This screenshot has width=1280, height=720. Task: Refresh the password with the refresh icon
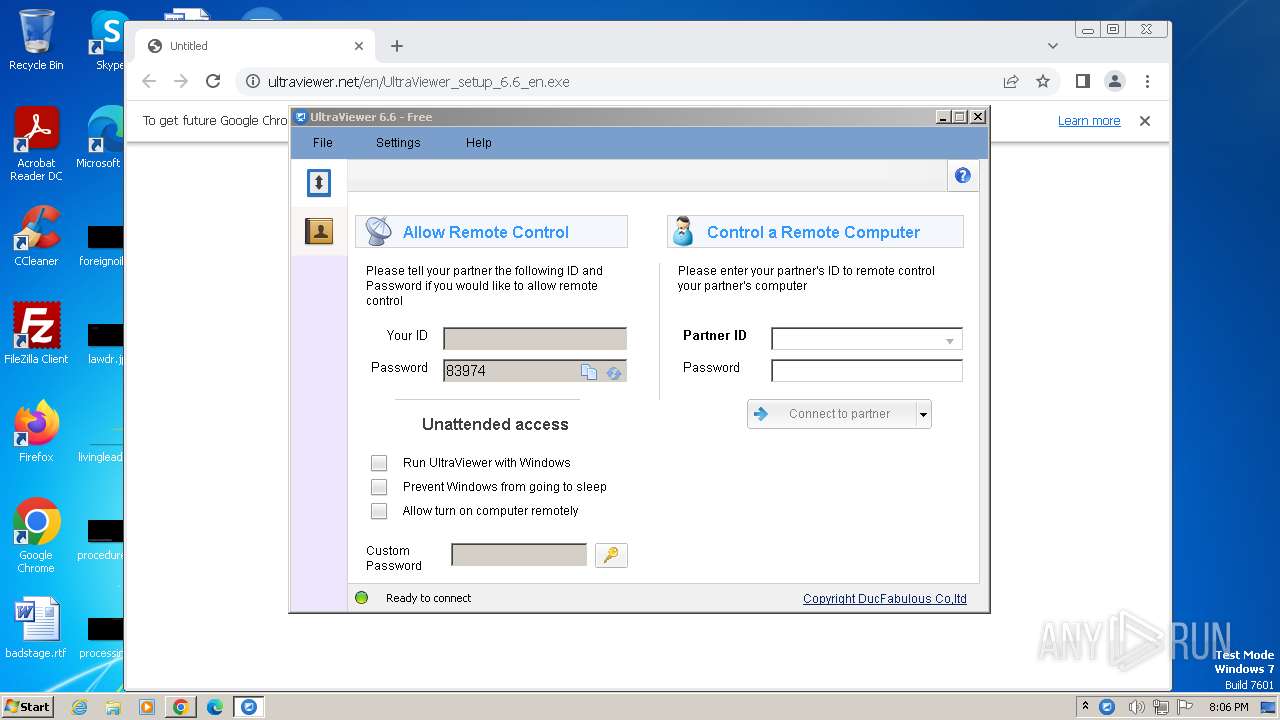point(614,372)
